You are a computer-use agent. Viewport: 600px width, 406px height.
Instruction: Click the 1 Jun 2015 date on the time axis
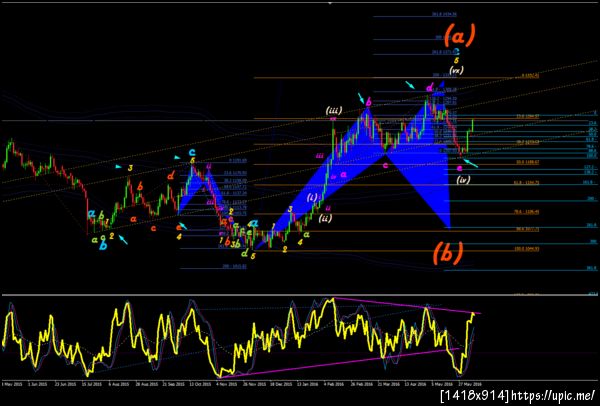(x=36, y=383)
